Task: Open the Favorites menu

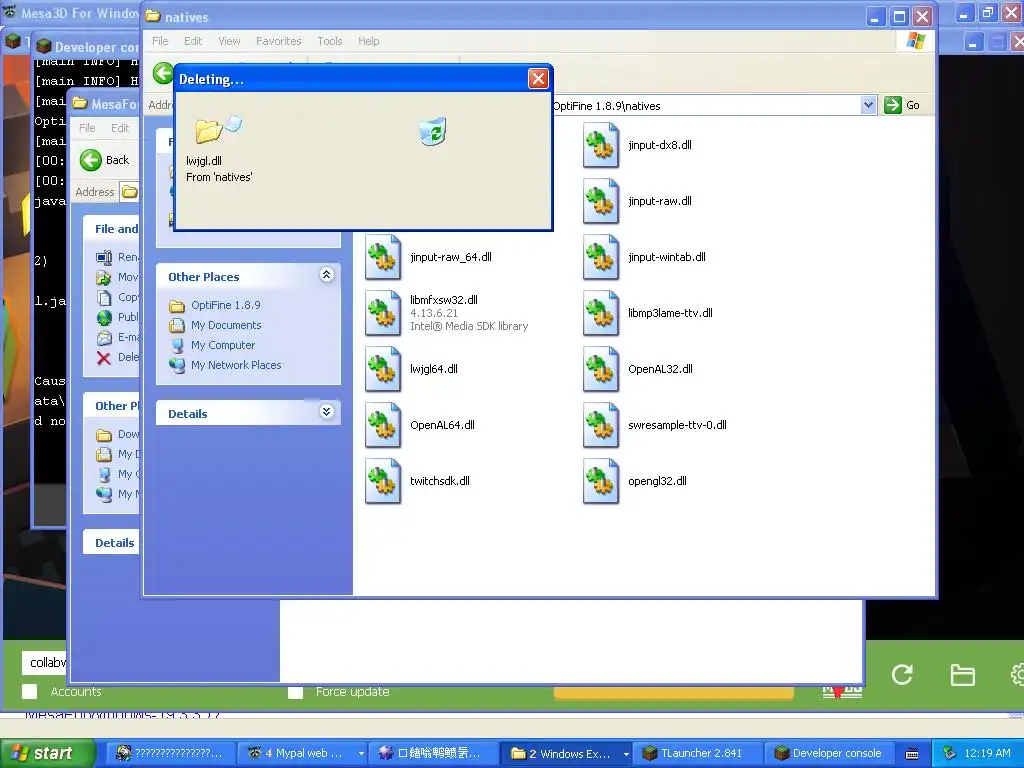Action: (x=279, y=40)
